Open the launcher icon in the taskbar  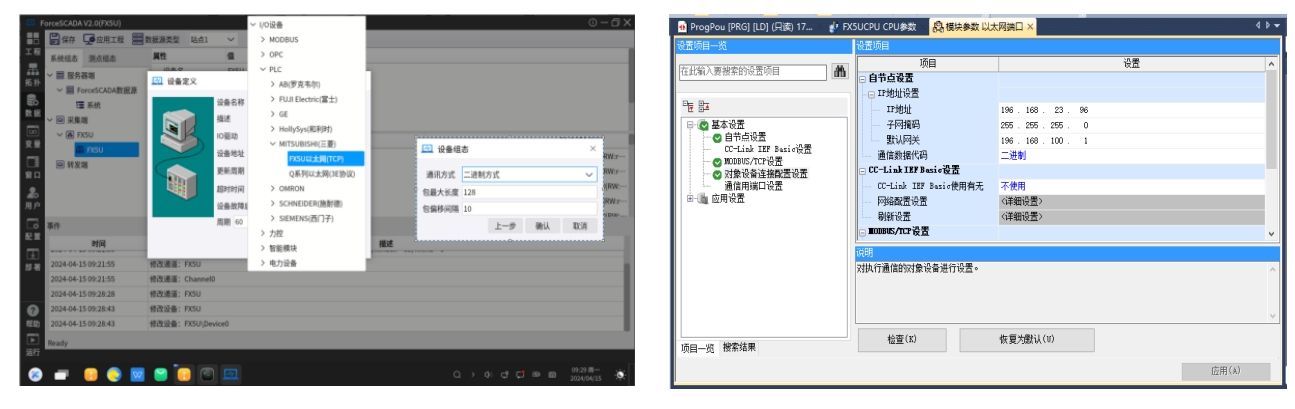35,375
